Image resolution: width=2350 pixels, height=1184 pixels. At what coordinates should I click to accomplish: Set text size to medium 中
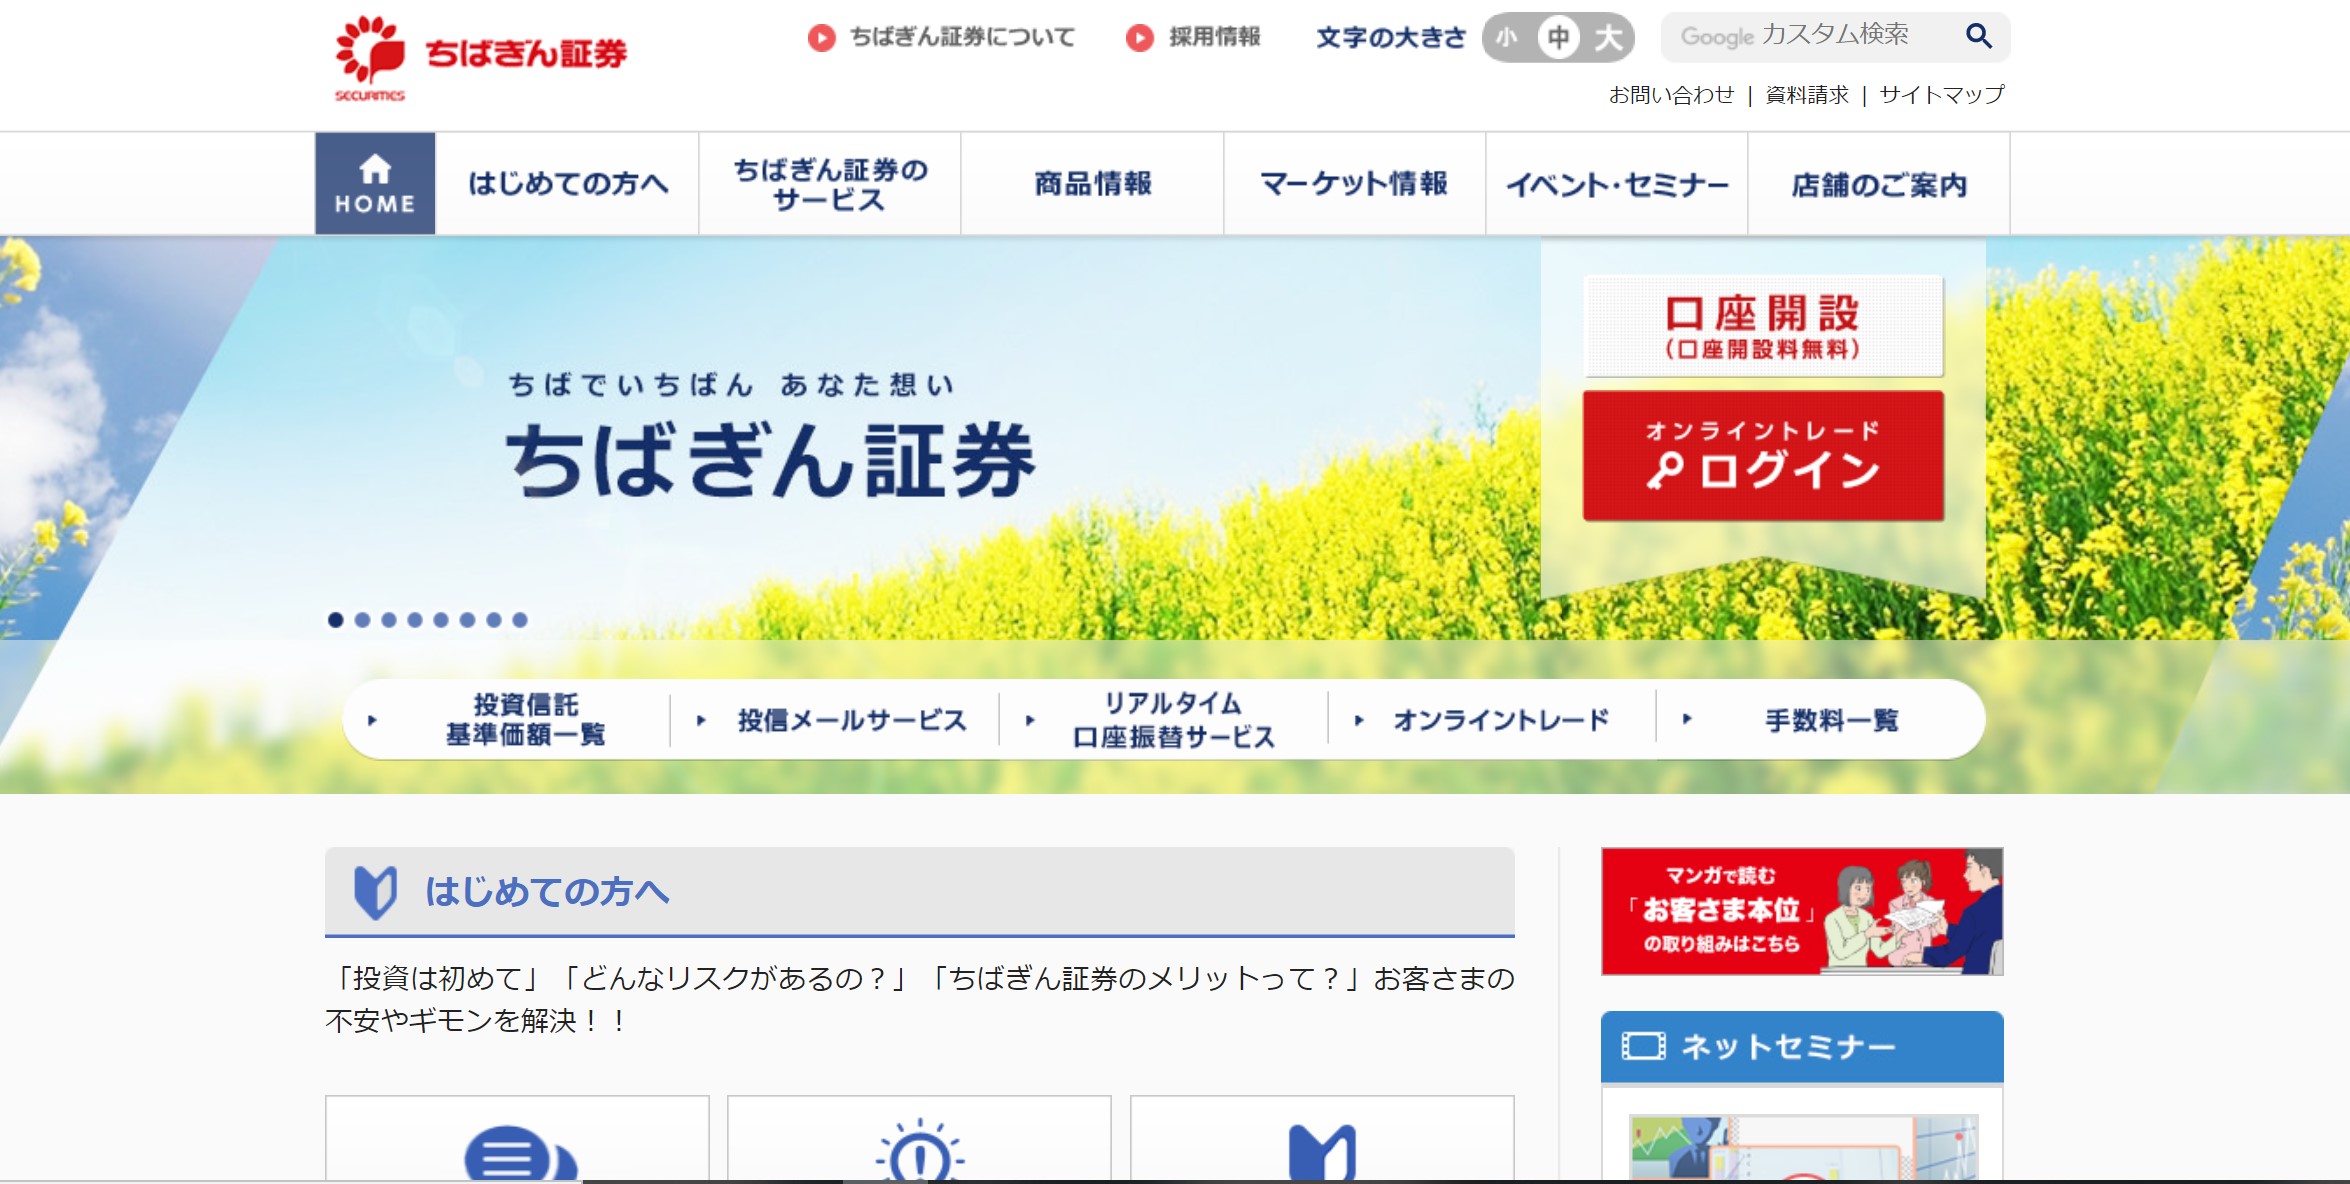1558,38
